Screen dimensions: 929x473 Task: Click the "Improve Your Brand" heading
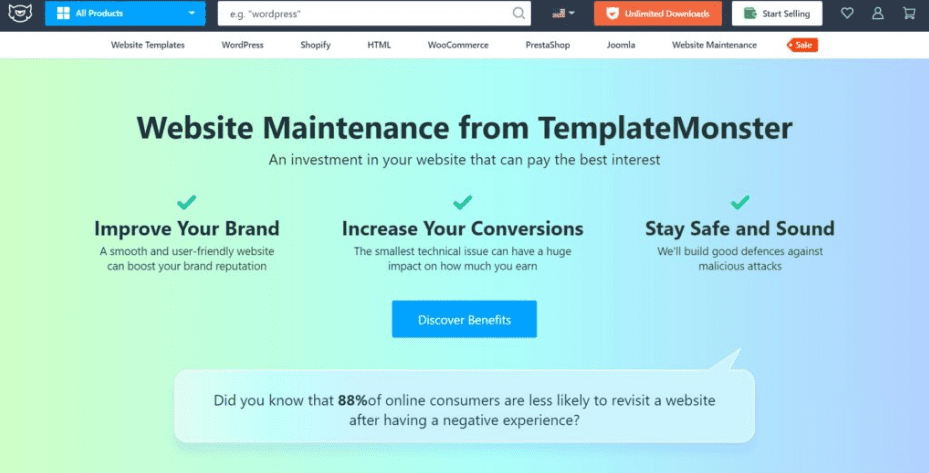point(187,228)
